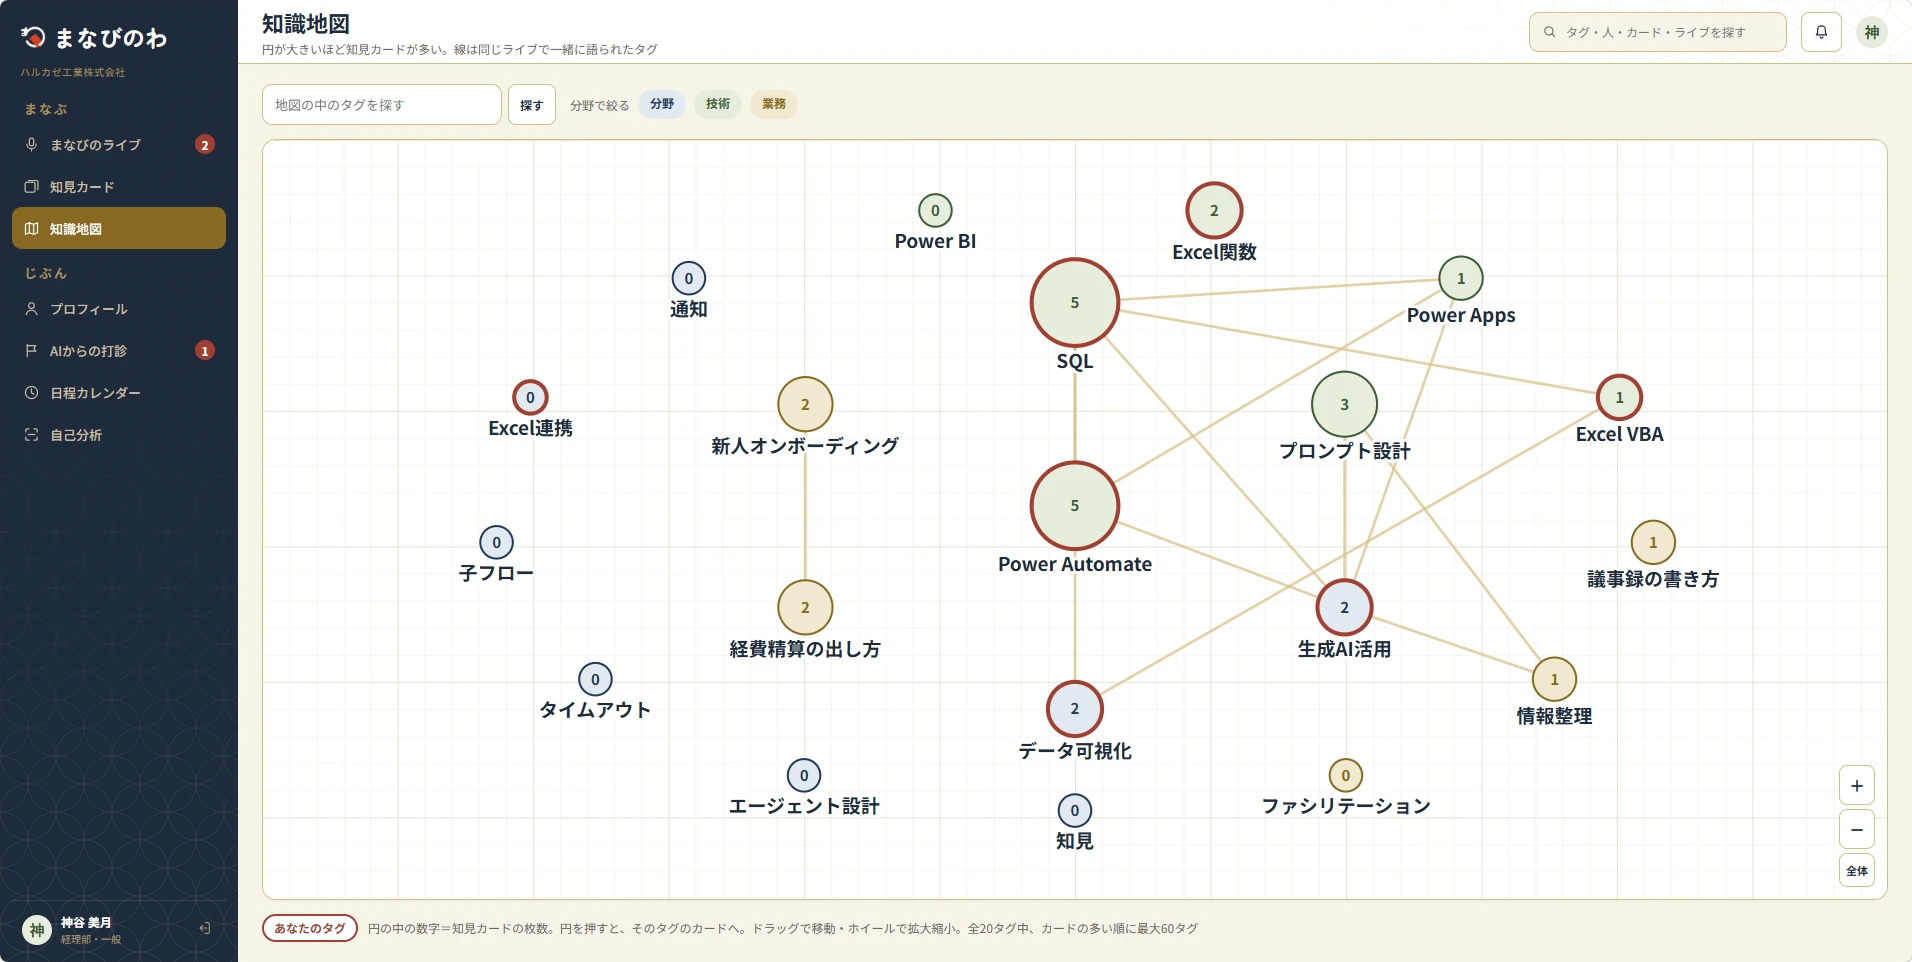
Task: Open the Power Apps tag node
Action: click(x=1461, y=279)
